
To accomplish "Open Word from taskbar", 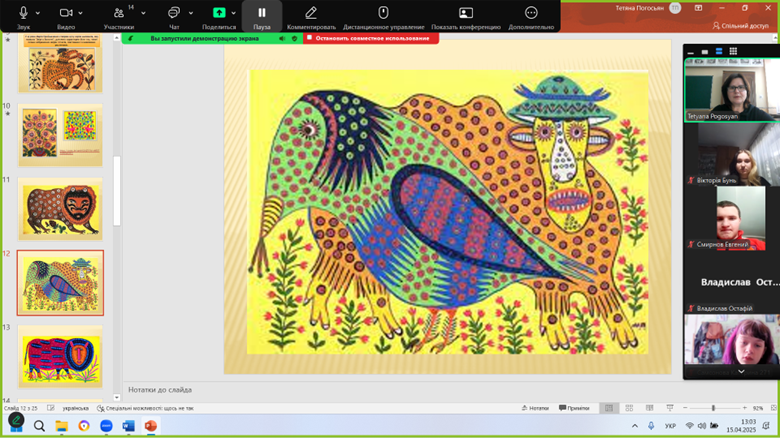I will point(128,426).
